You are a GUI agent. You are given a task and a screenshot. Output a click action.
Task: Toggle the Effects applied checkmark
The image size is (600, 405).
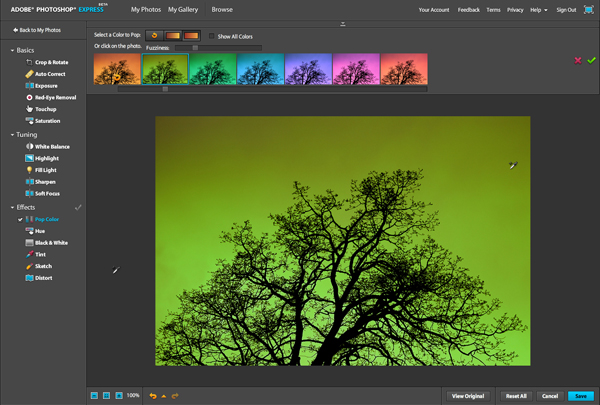point(78,207)
